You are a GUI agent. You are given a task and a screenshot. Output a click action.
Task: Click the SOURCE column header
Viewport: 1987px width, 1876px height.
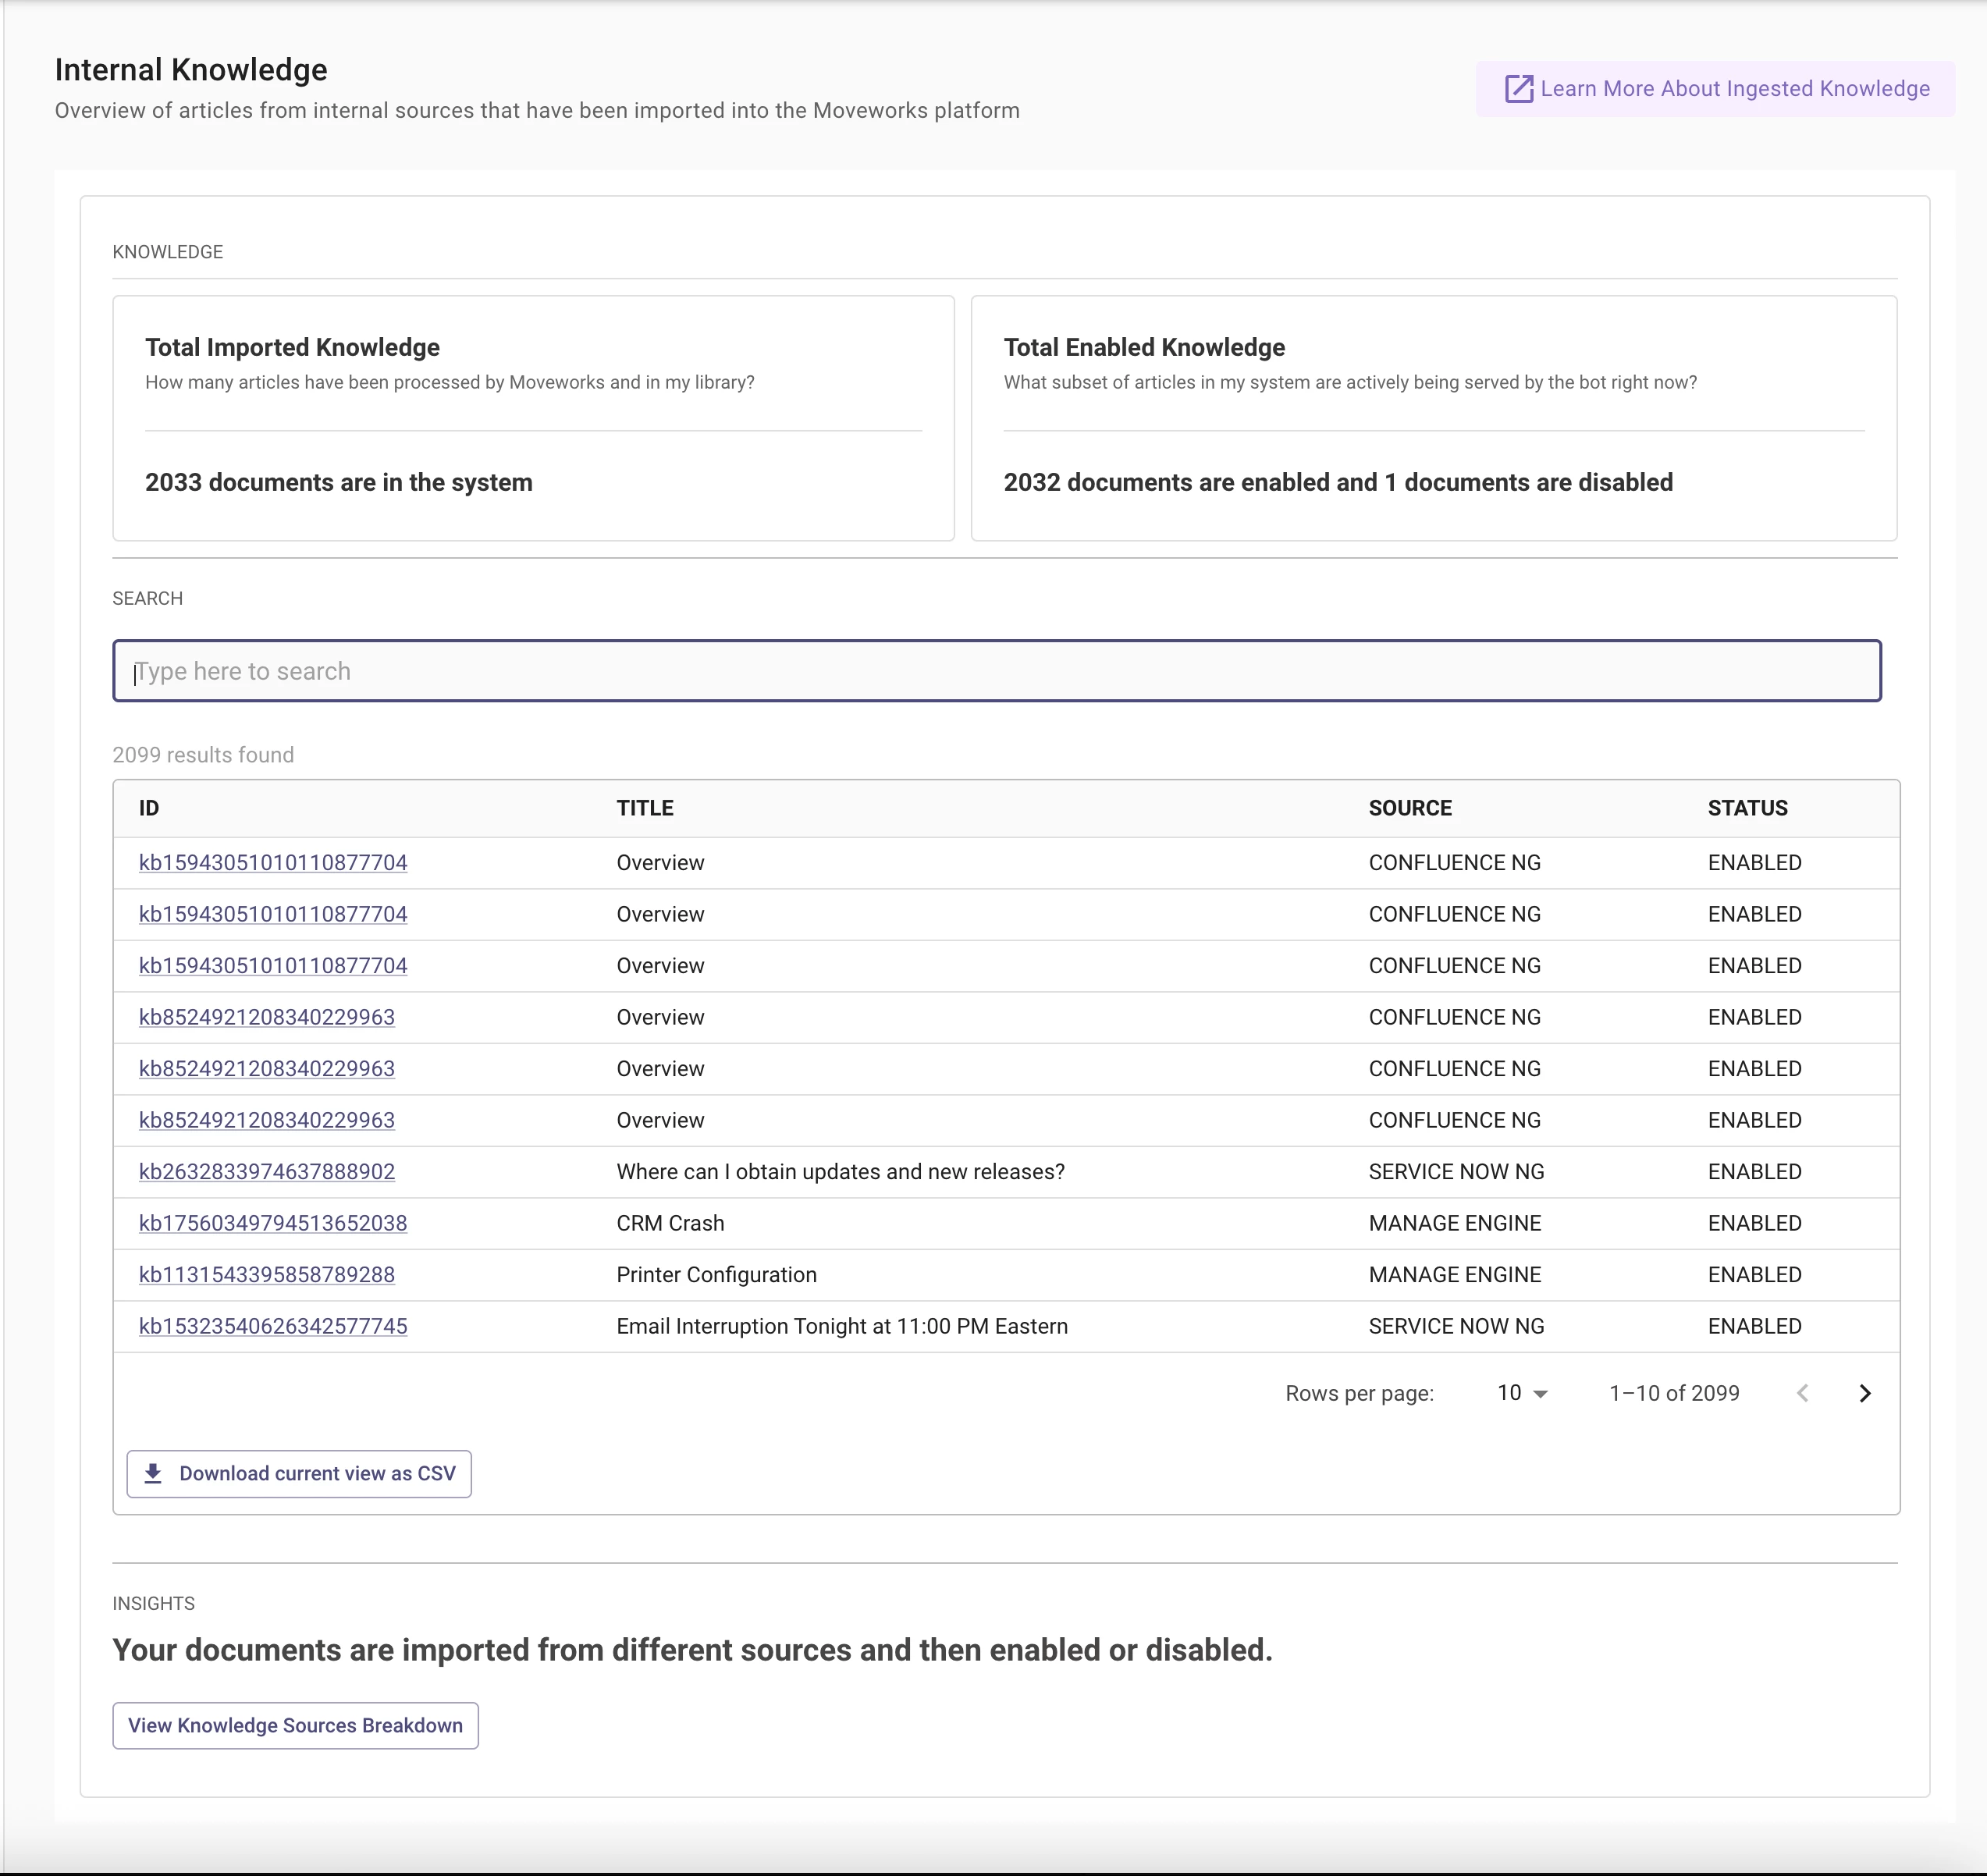click(1410, 808)
